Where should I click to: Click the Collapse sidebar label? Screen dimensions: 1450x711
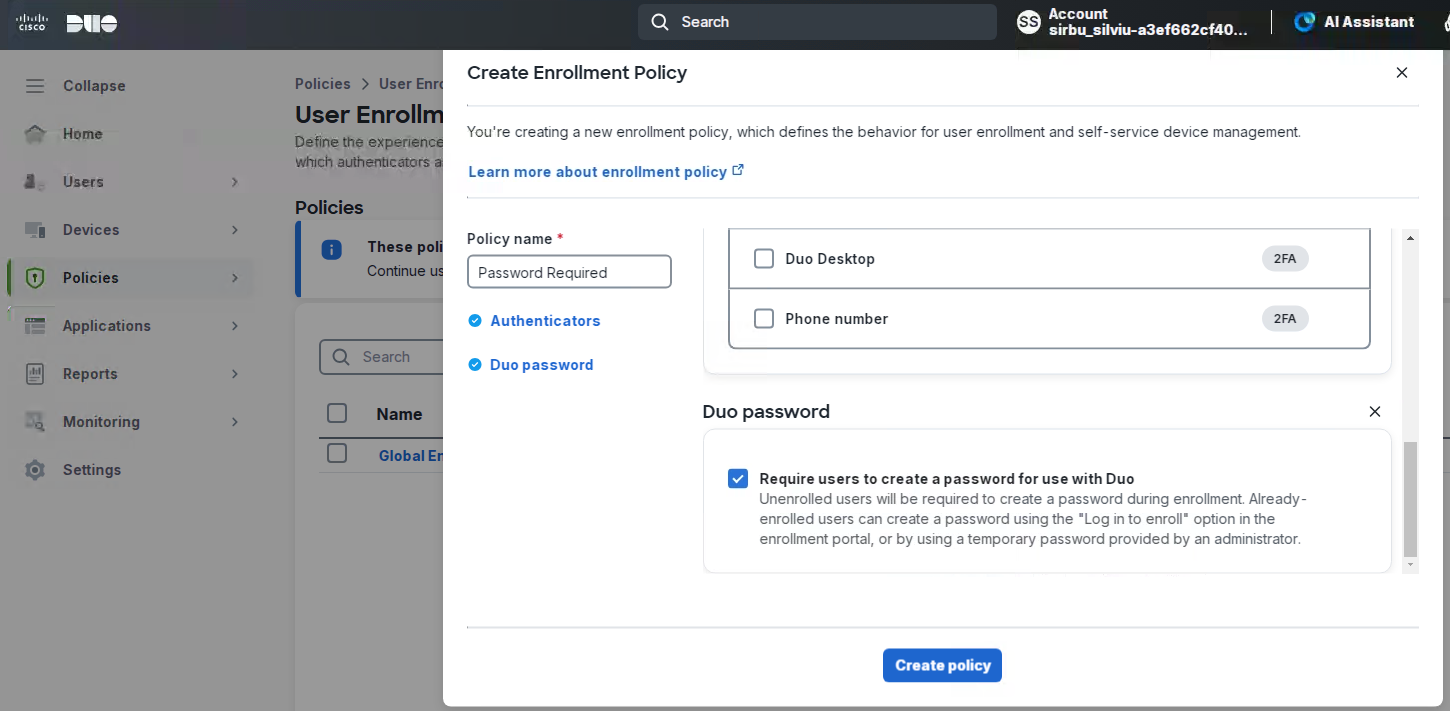click(94, 86)
